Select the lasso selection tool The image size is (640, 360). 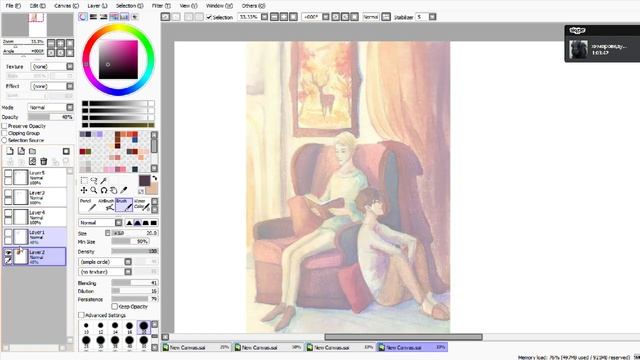click(x=94, y=180)
